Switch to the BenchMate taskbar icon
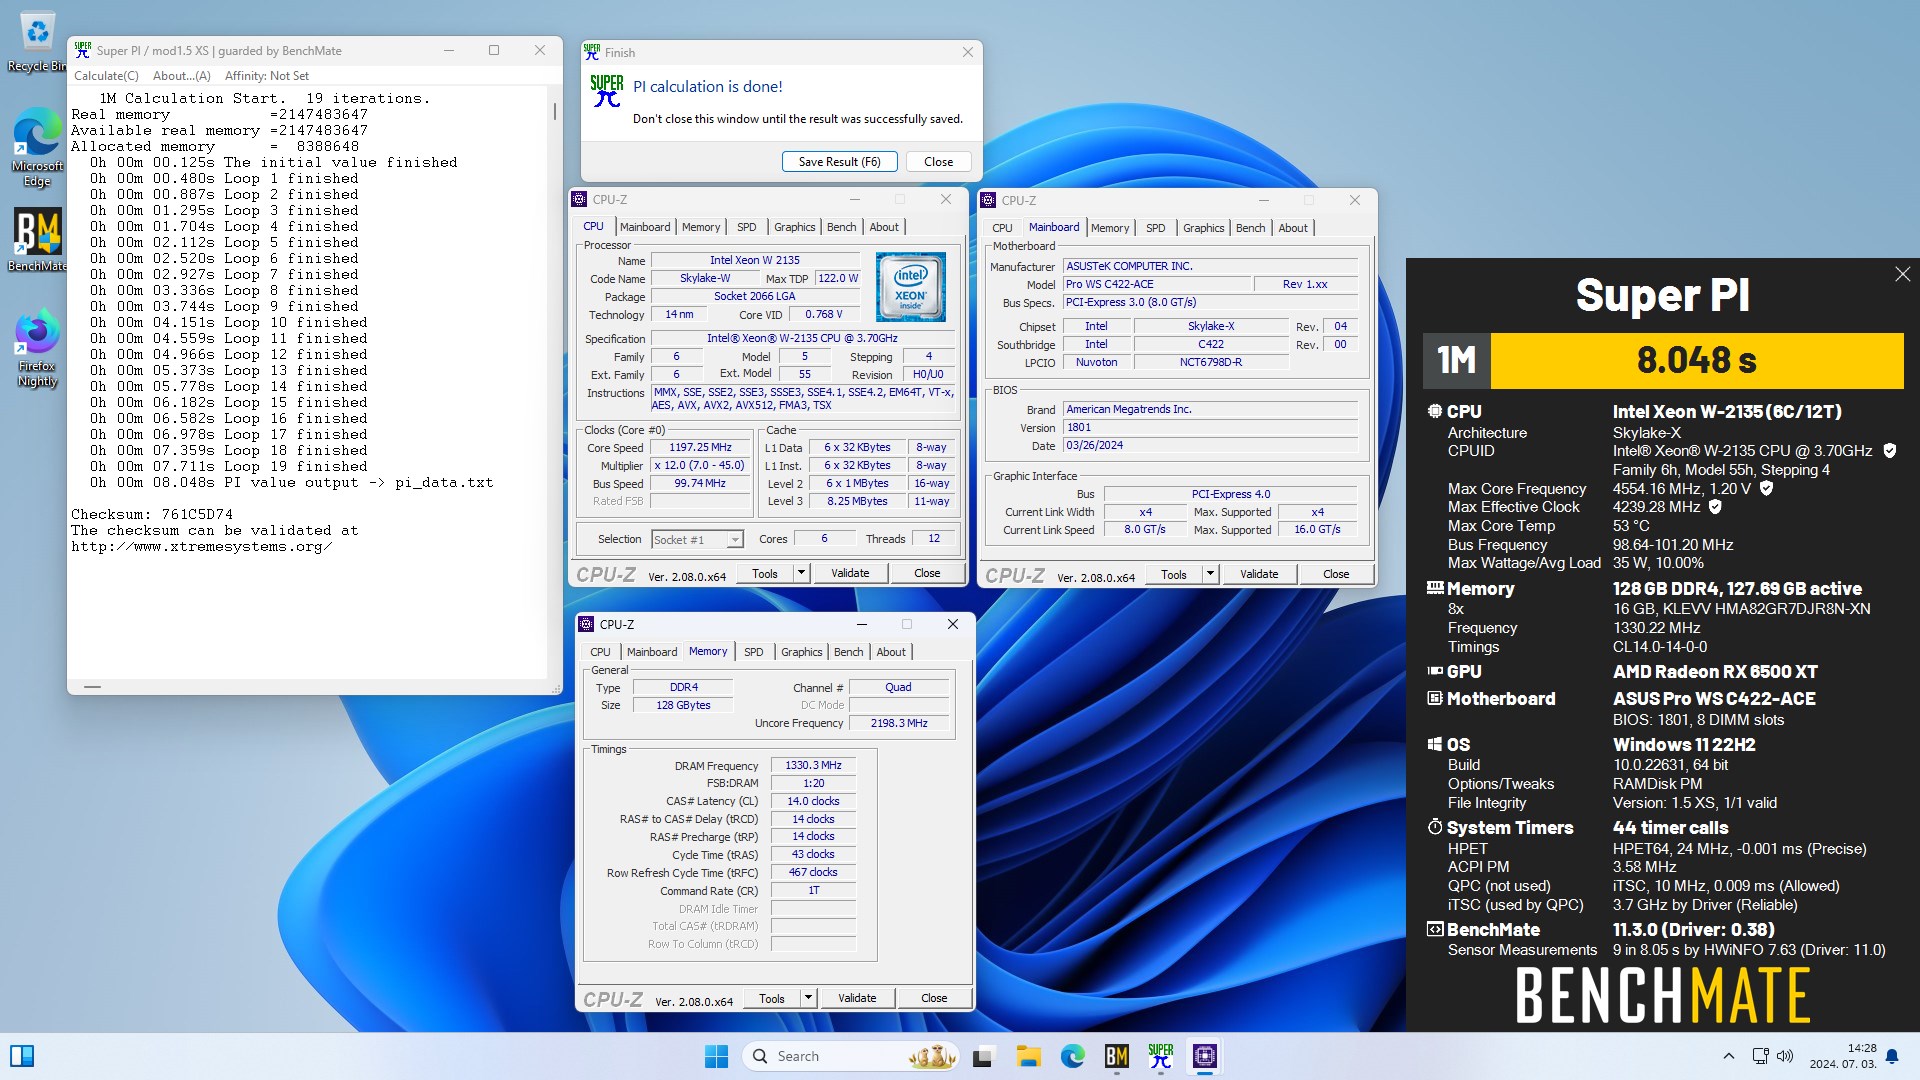Image resolution: width=1920 pixels, height=1080 pixels. (1117, 1056)
